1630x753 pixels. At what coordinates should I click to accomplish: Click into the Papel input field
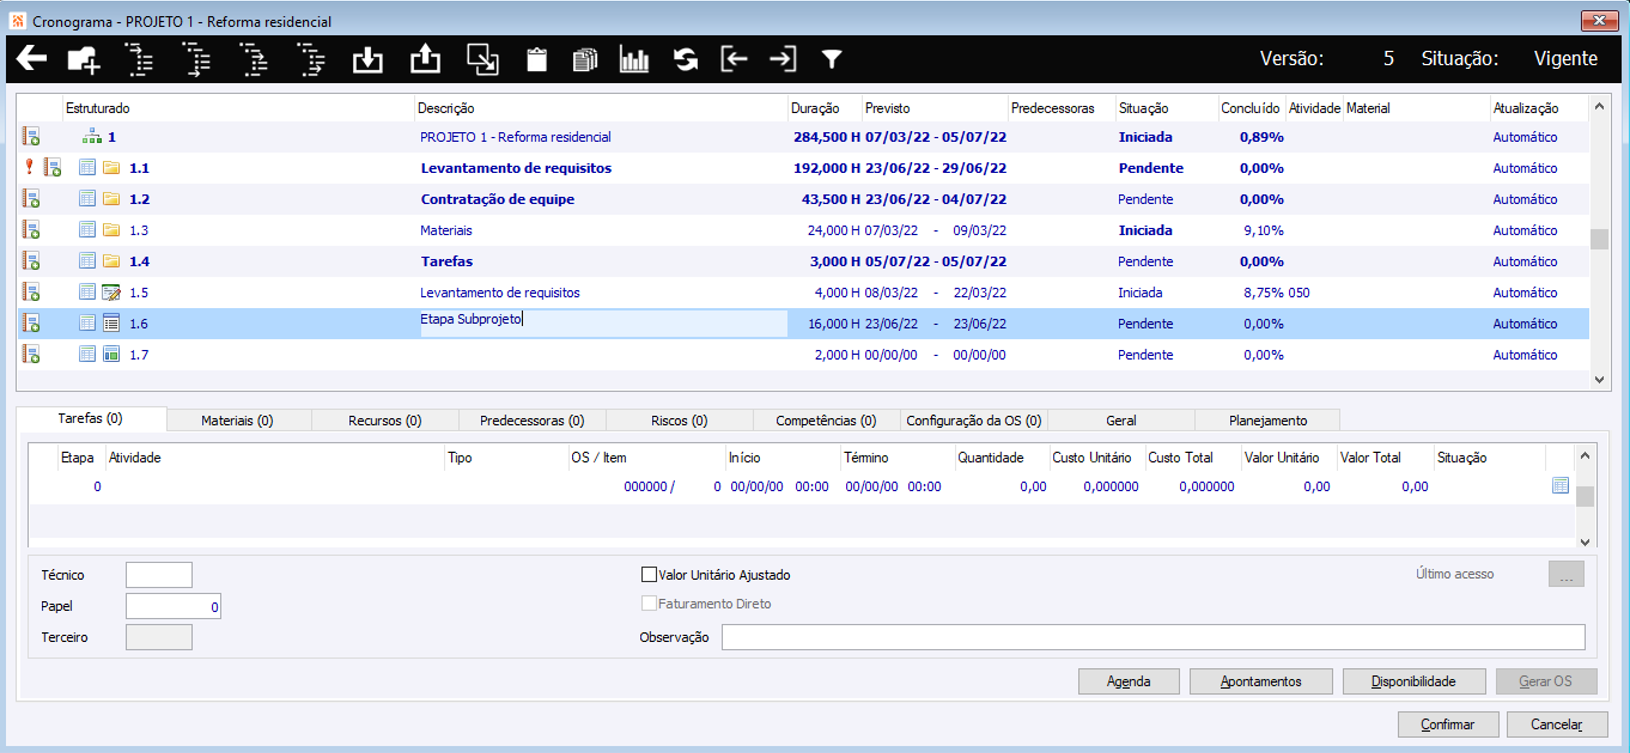[173, 606]
